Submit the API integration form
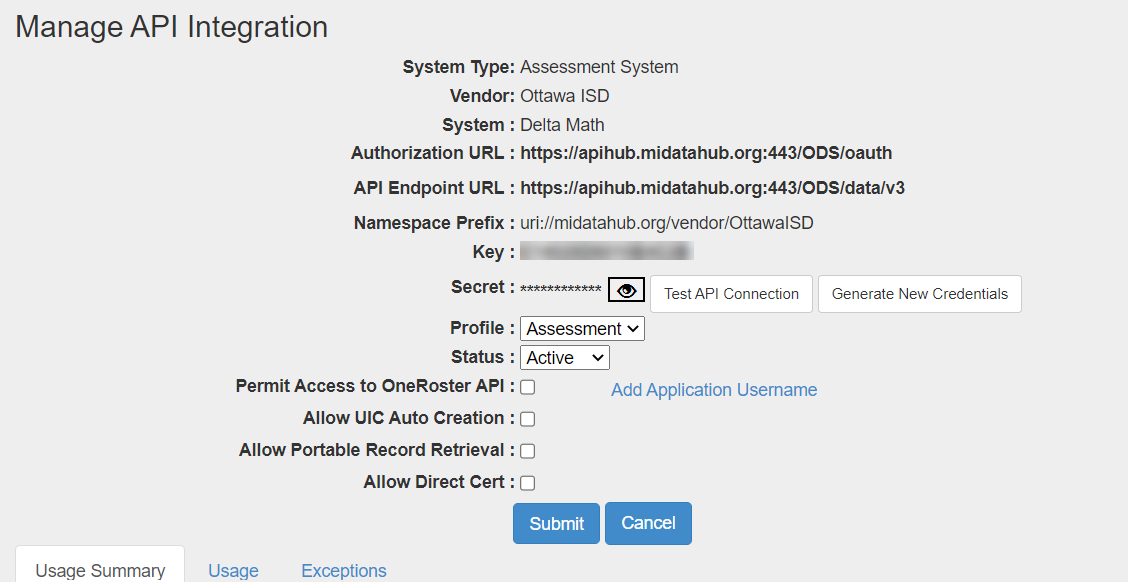This screenshot has width=1128, height=582. (556, 523)
